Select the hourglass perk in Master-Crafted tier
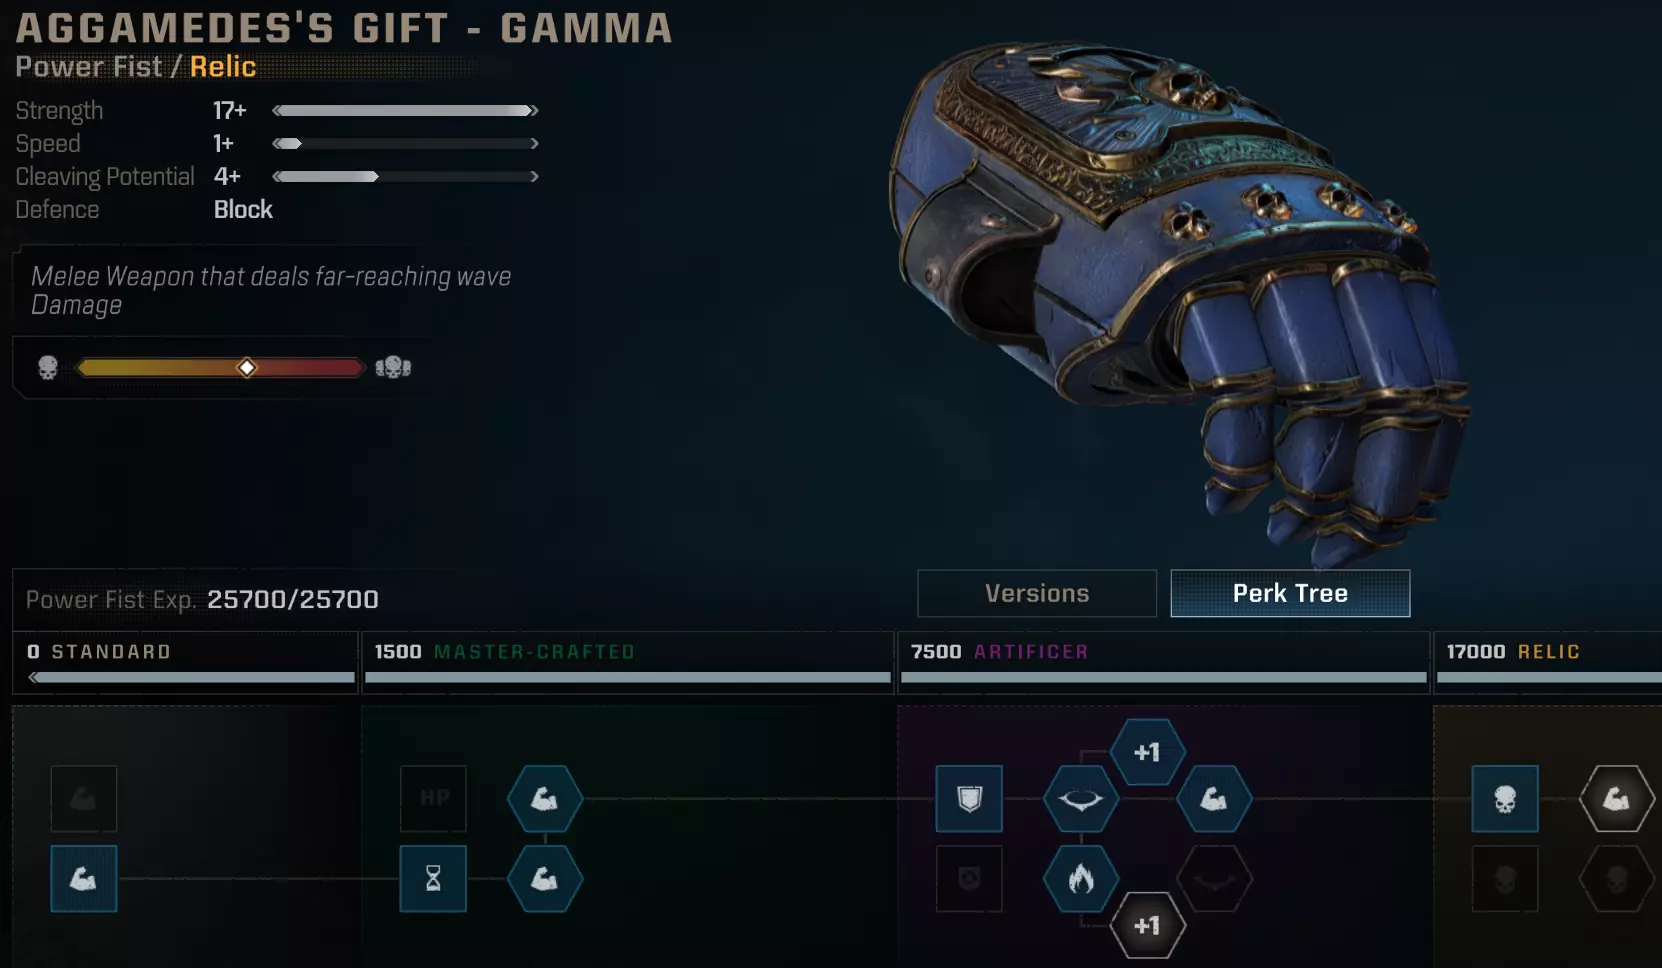 coord(433,879)
